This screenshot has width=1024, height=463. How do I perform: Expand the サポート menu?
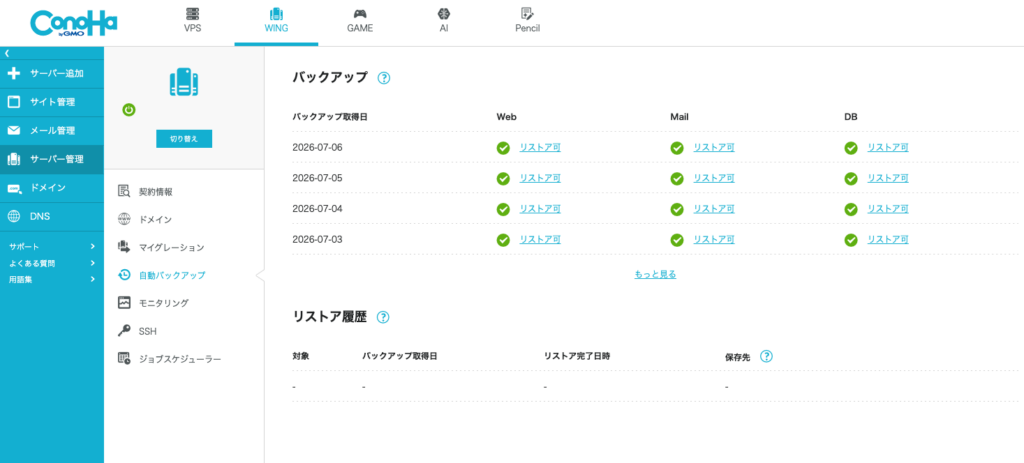click(52, 246)
